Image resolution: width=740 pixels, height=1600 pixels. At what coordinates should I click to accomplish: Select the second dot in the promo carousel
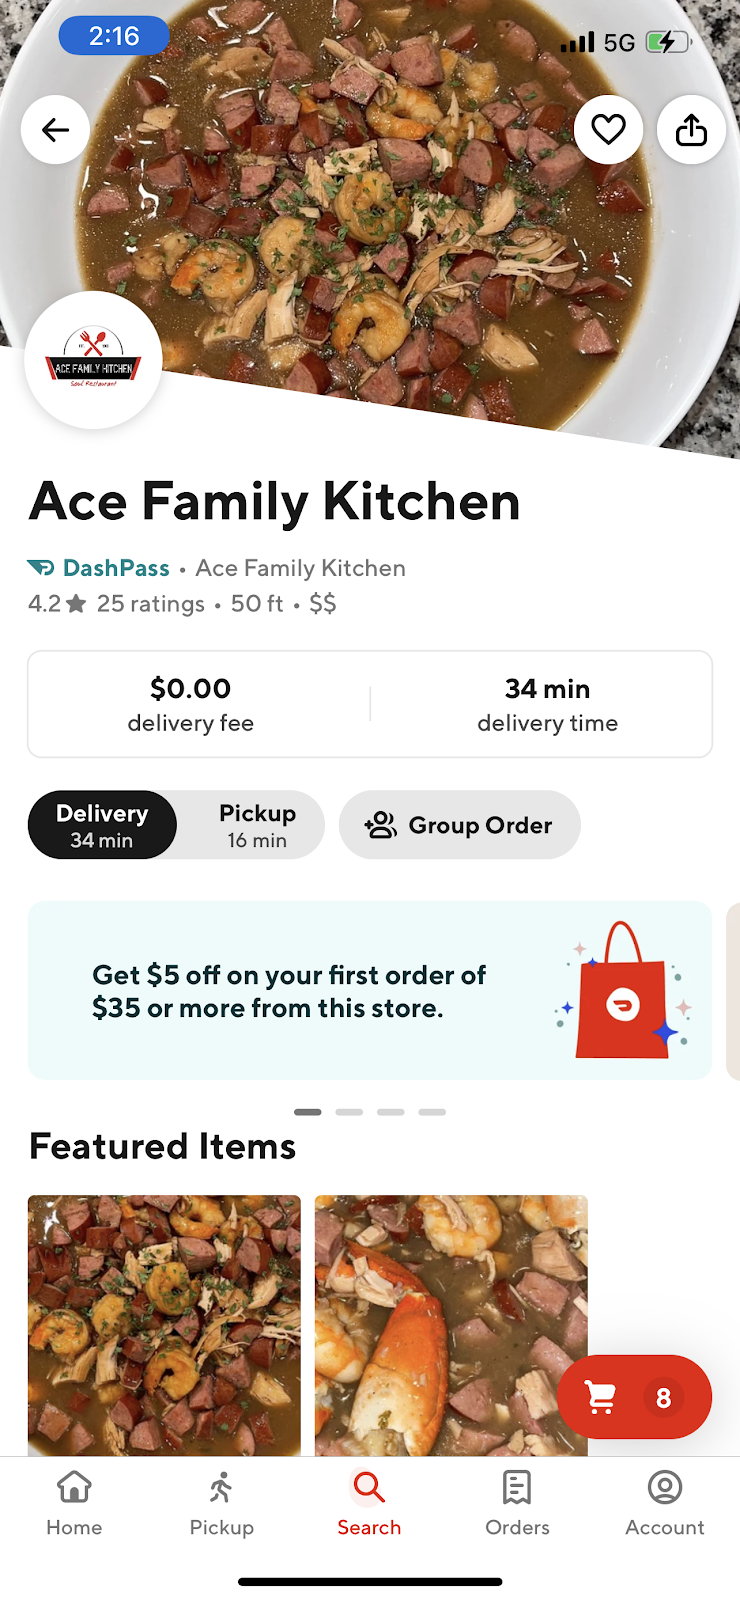coord(349,1111)
